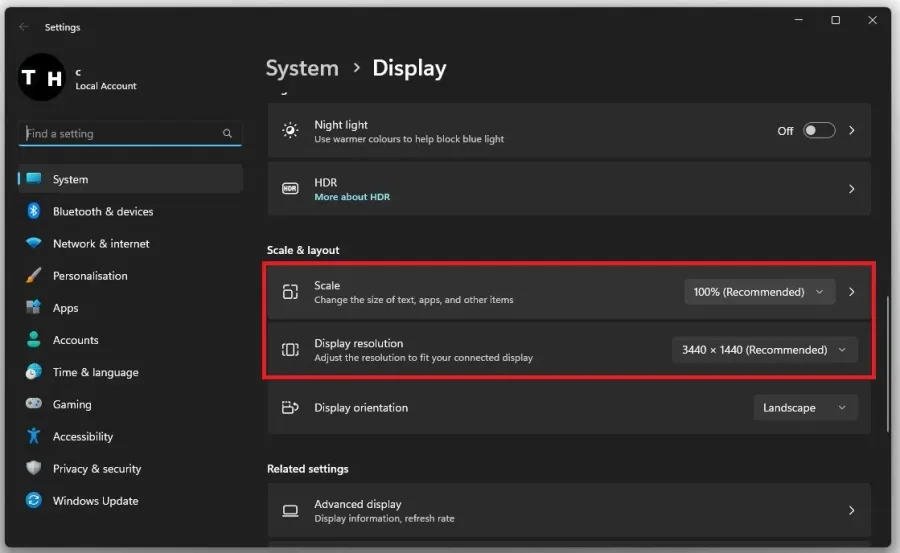Image resolution: width=900 pixels, height=553 pixels.
Task: Open Personalisation settings
Action: pos(130,275)
